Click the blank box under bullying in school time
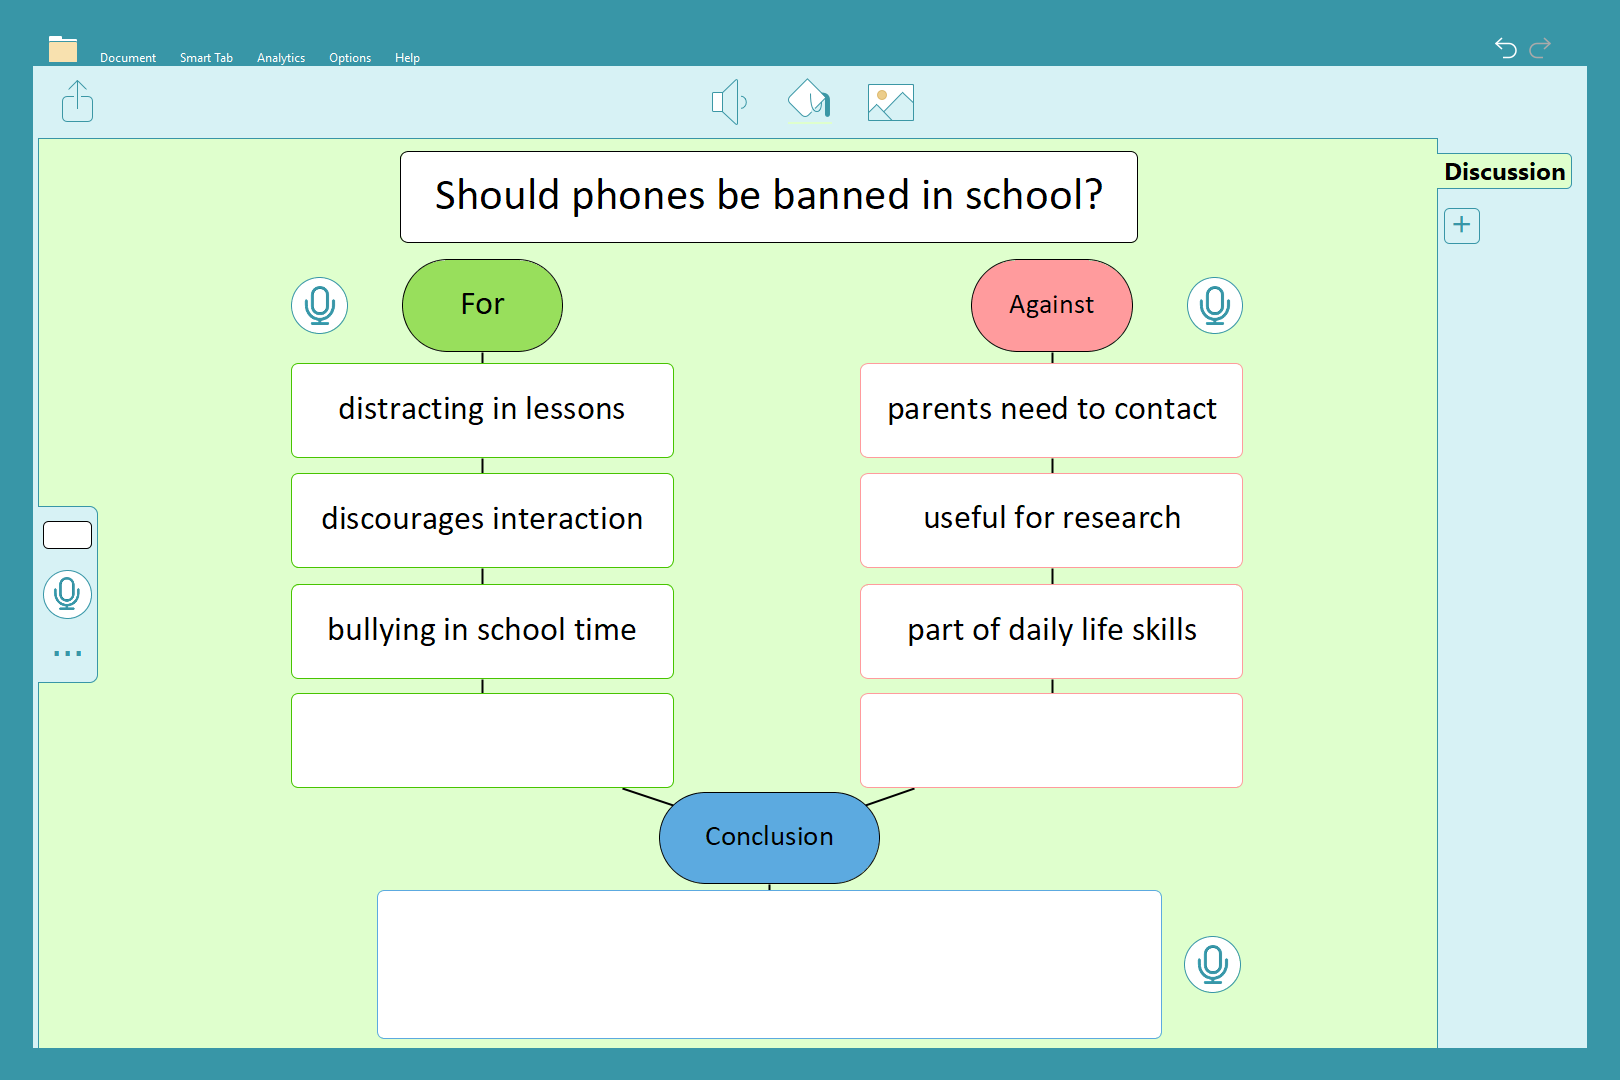Image resolution: width=1620 pixels, height=1080 pixels. (x=482, y=740)
